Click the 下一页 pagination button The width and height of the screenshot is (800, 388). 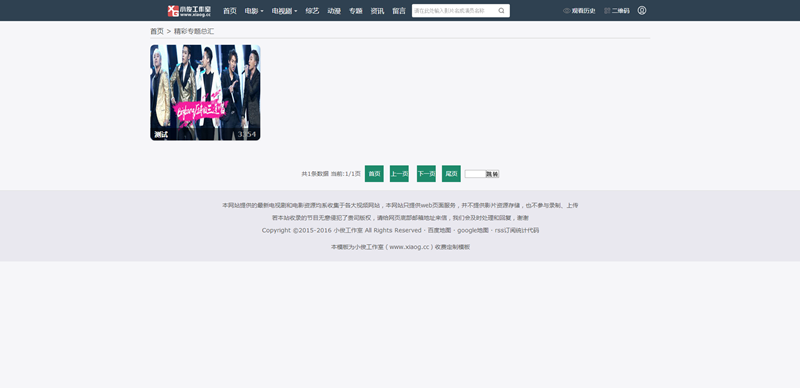(x=426, y=174)
